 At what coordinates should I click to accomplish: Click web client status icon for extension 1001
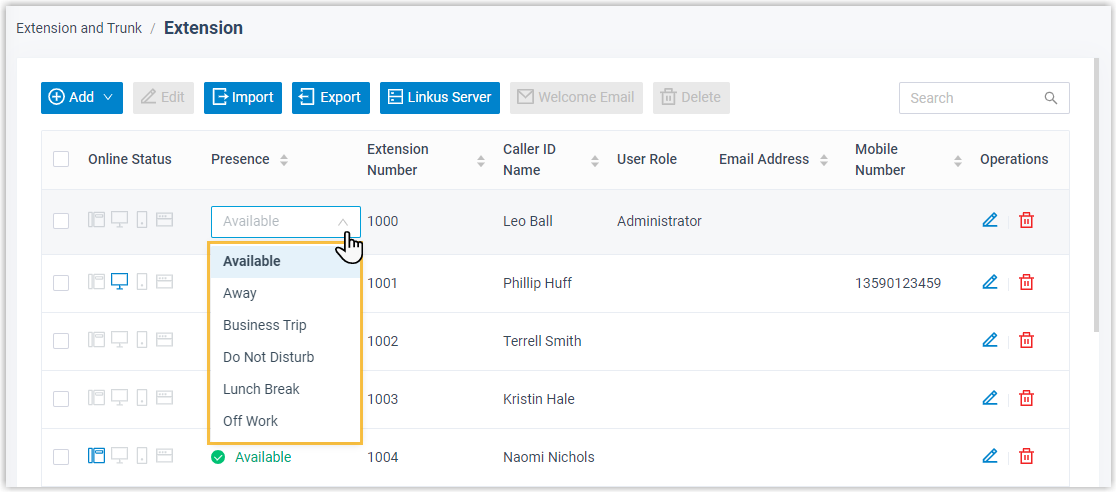(165, 283)
